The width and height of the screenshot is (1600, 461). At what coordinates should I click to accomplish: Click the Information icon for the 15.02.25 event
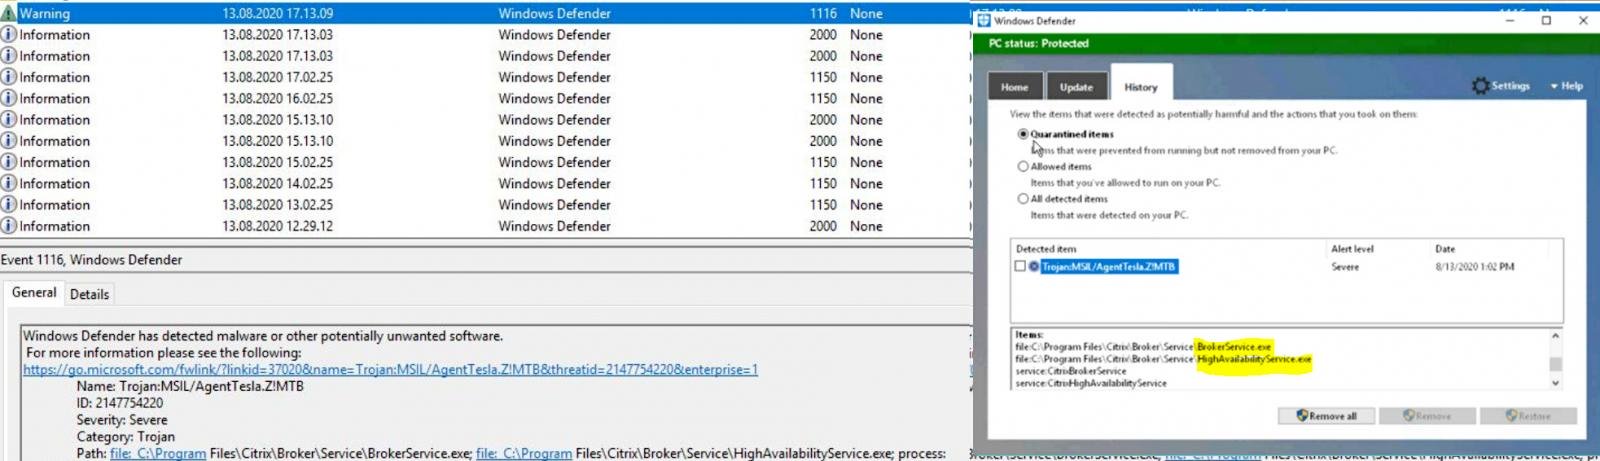[9, 162]
